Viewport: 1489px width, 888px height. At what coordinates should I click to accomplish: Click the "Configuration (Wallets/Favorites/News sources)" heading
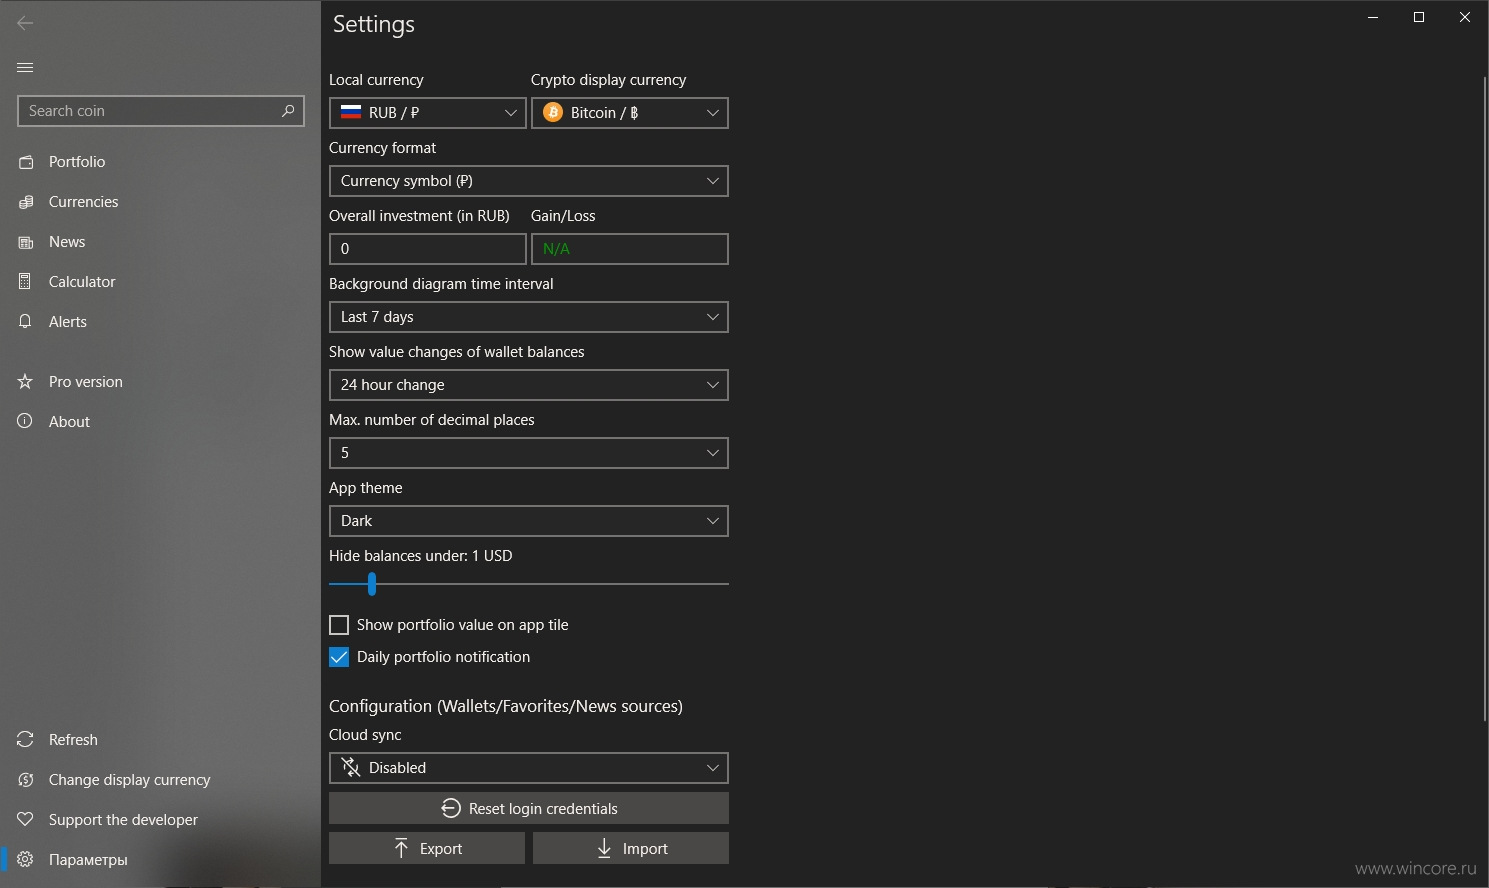click(x=506, y=706)
